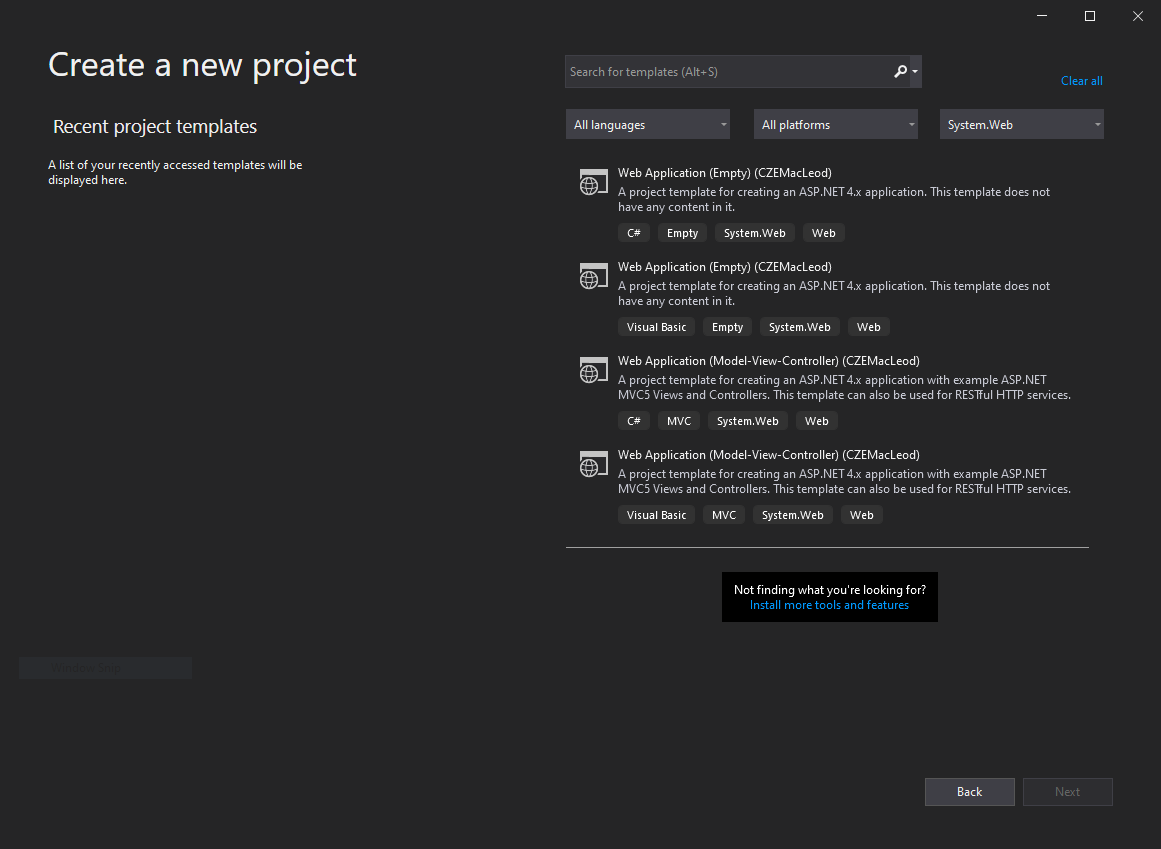Click the Clear all link
This screenshot has height=849, width=1161.
(1081, 81)
